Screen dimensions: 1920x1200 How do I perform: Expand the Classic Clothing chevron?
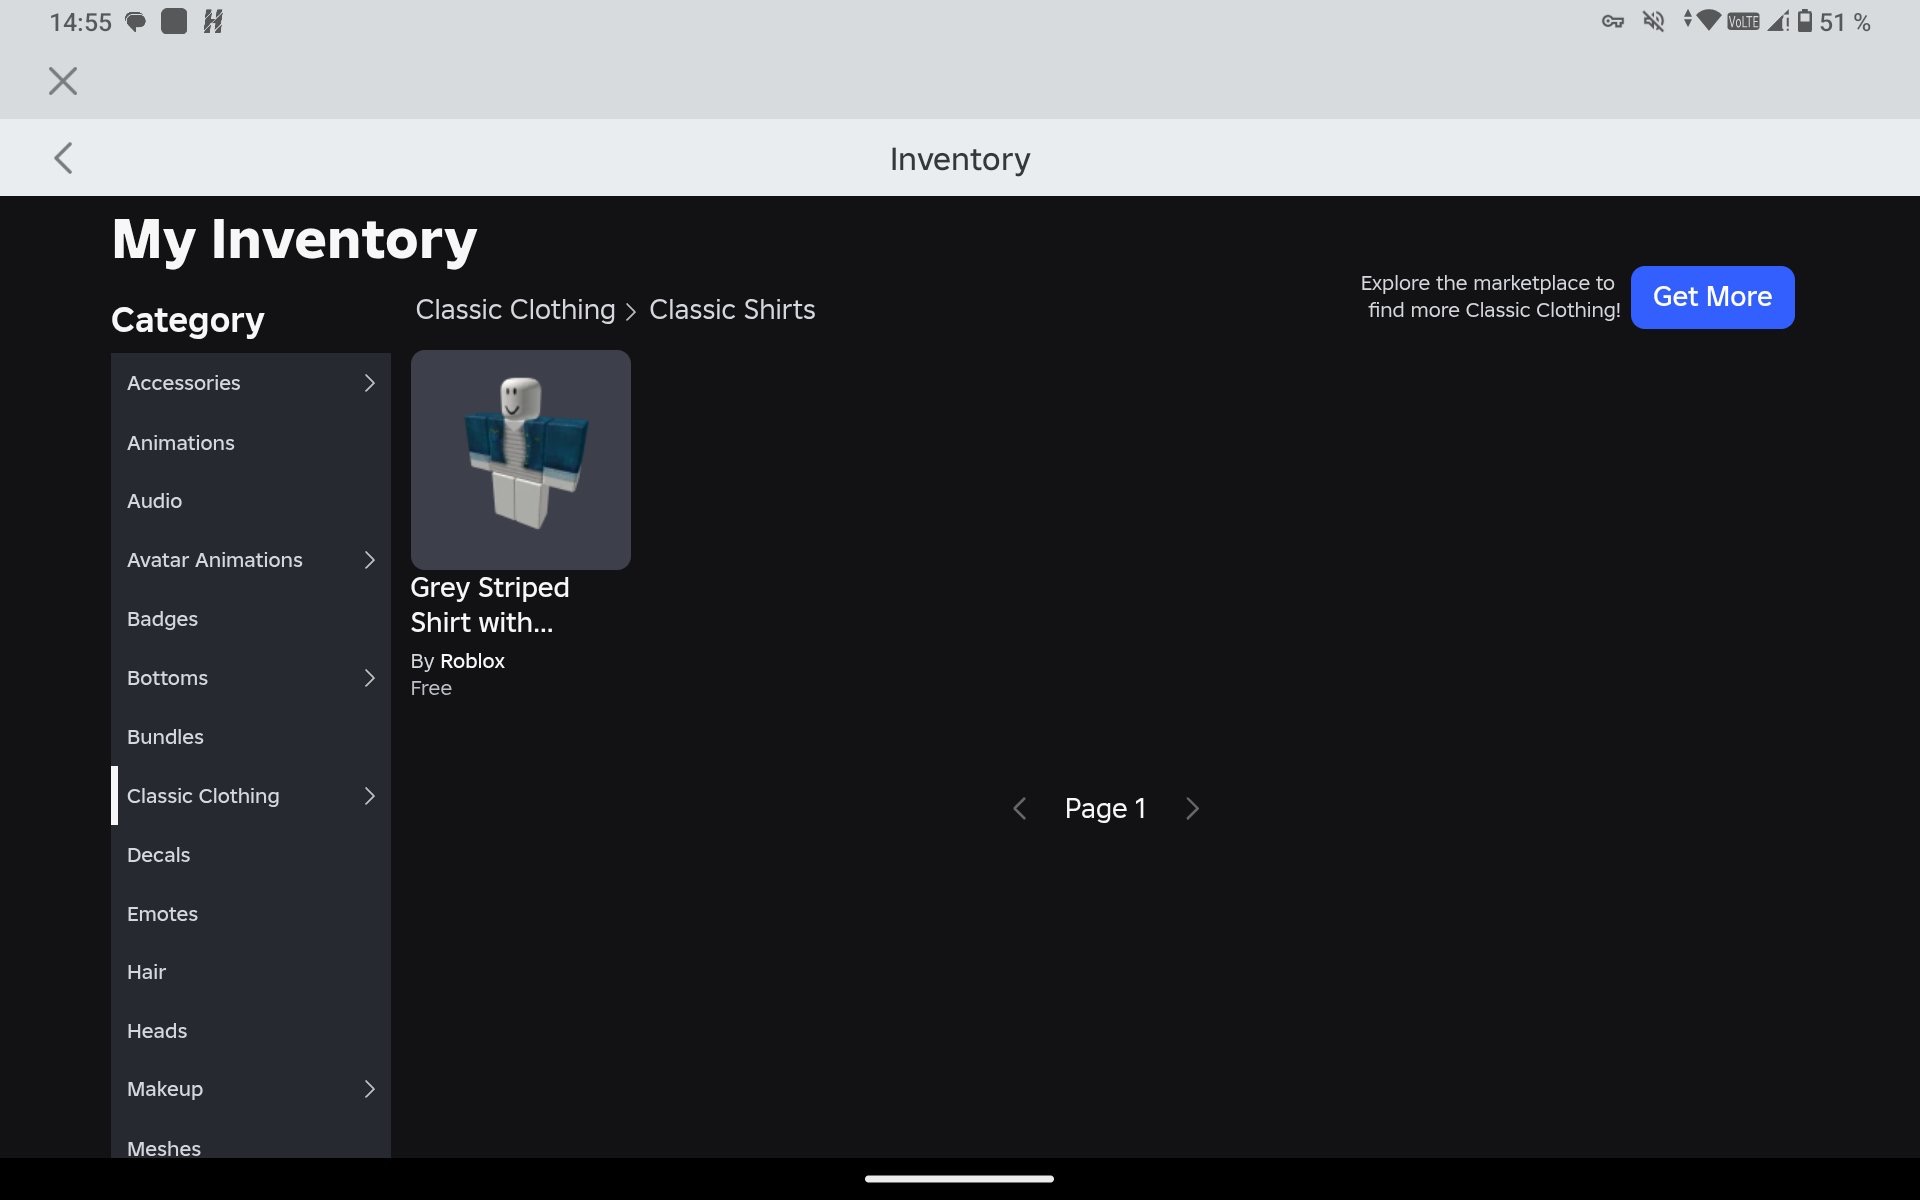369,796
